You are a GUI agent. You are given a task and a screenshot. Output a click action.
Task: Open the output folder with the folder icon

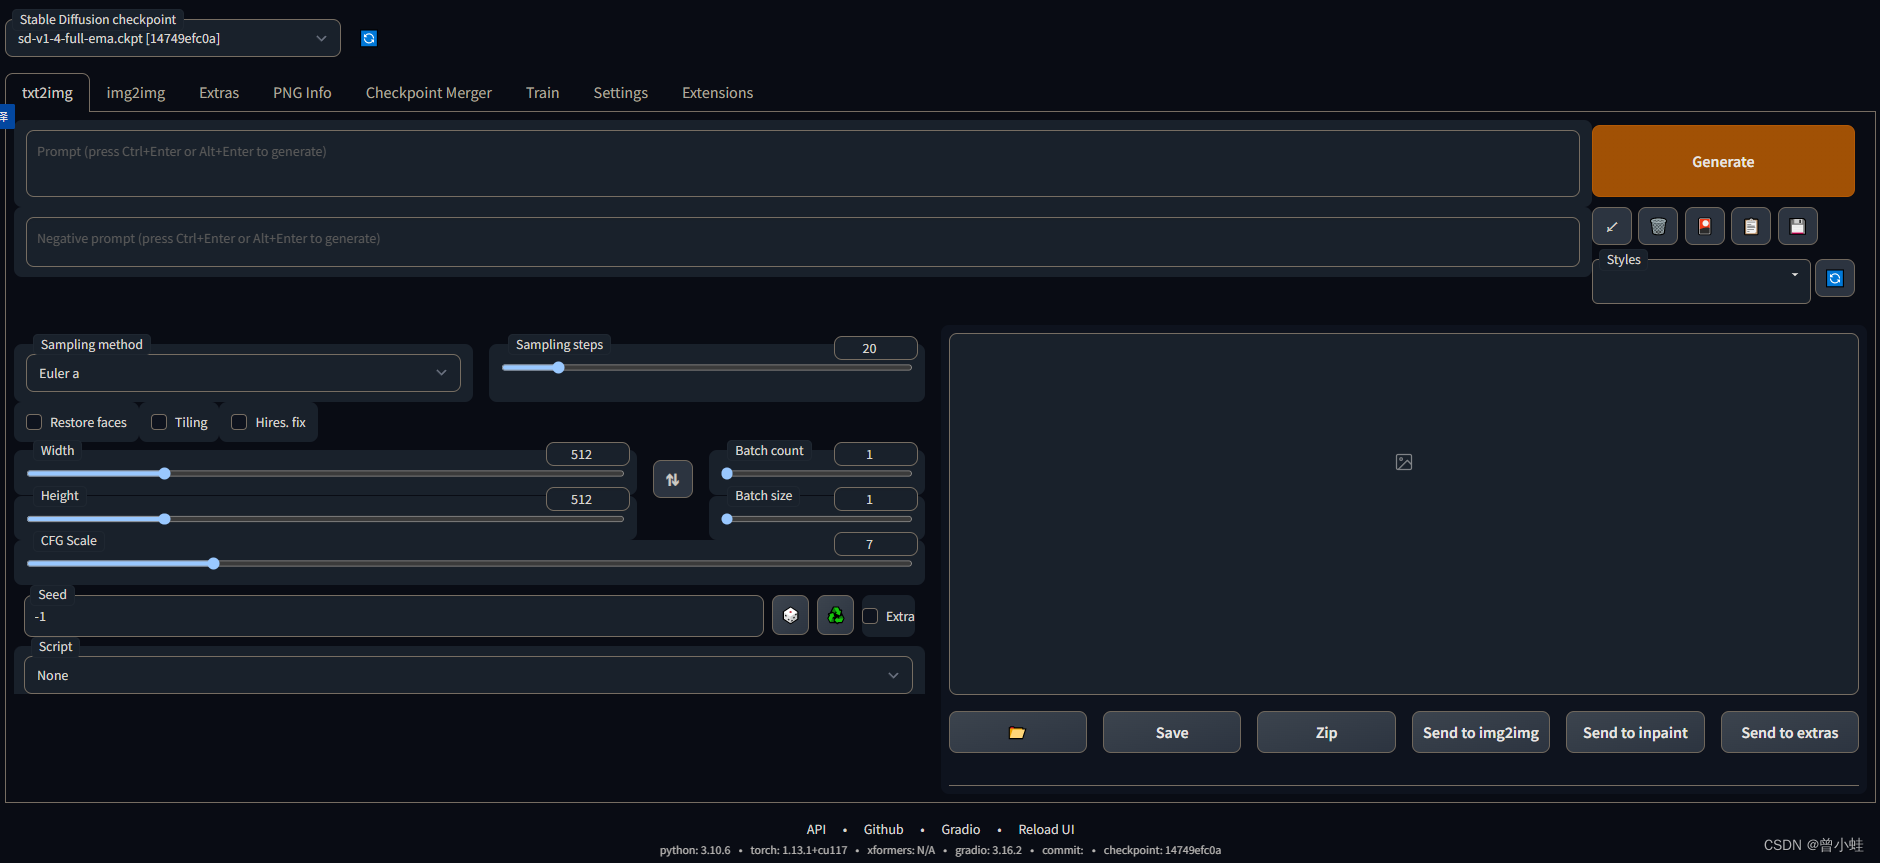click(1017, 732)
